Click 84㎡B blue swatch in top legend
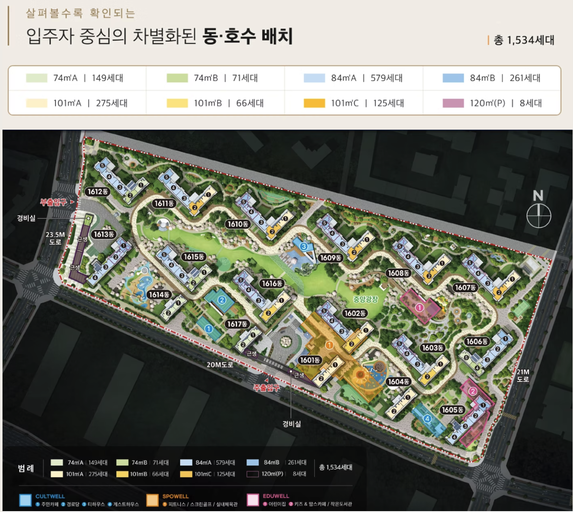This screenshot has height=512, width=573. click(x=453, y=78)
